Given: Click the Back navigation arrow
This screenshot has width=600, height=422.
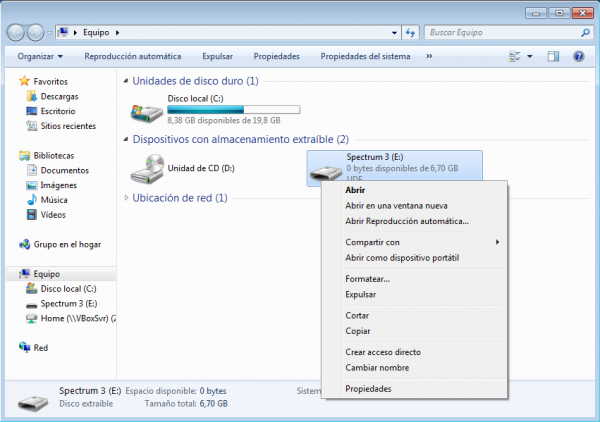Looking at the screenshot, I should click(x=16, y=32).
